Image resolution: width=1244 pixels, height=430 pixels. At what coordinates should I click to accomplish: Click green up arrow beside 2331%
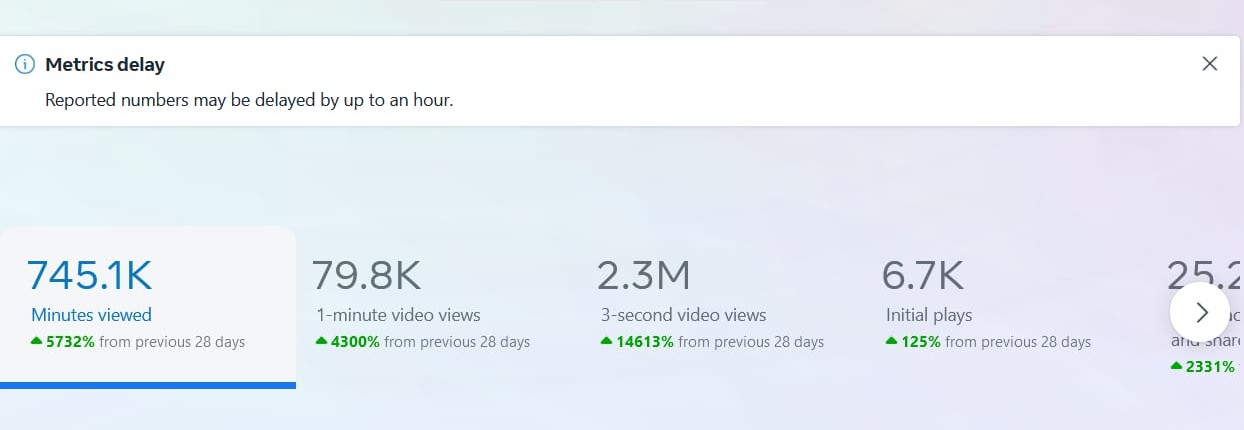pos(1177,367)
